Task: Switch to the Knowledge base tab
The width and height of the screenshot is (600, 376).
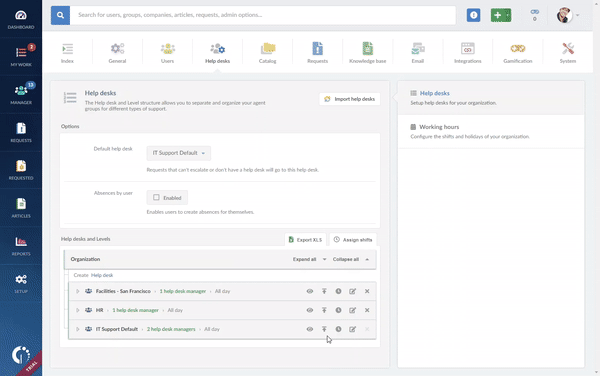Action: tap(367, 53)
